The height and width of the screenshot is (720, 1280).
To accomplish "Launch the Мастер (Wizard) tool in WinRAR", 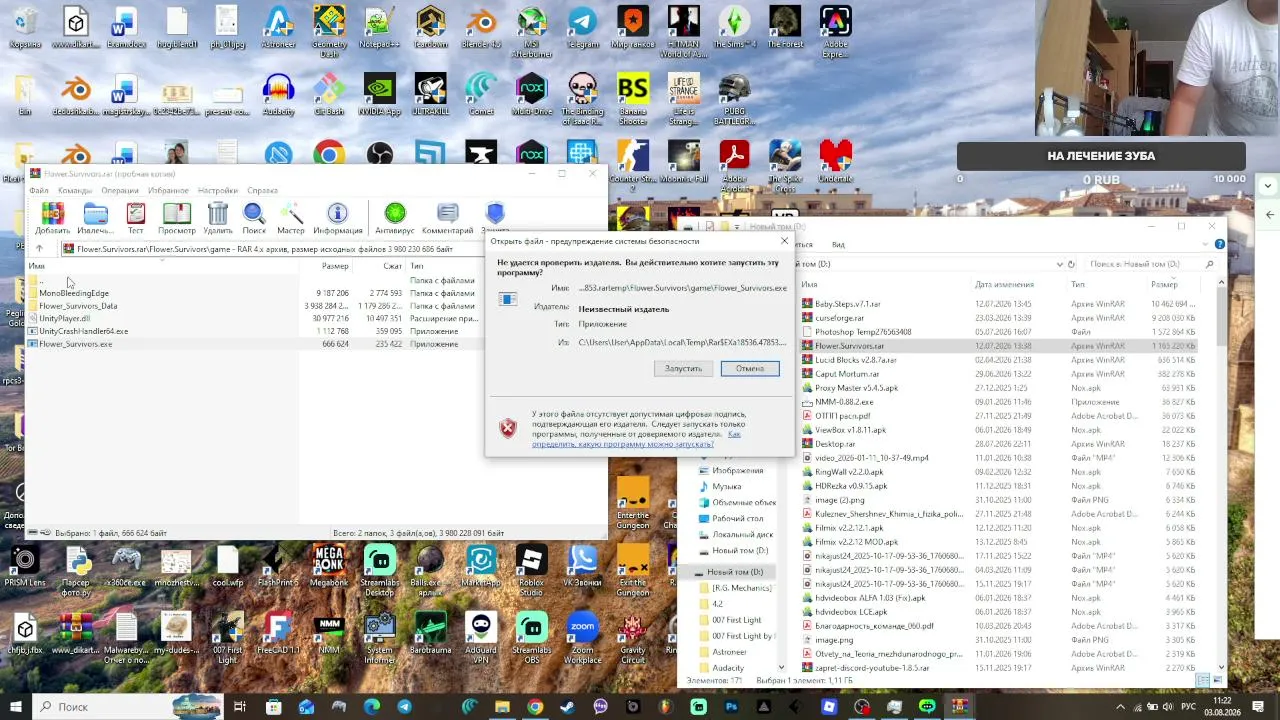I will (291, 219).
